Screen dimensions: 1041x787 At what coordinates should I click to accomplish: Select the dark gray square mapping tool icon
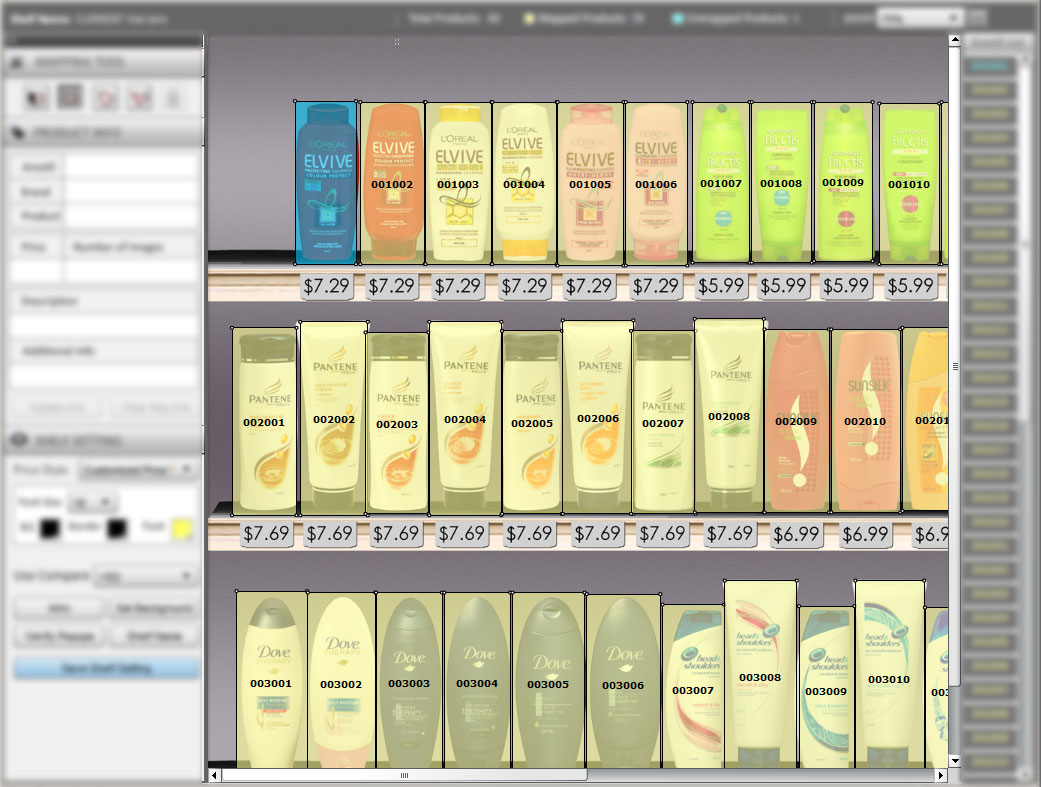pos(69,97)
